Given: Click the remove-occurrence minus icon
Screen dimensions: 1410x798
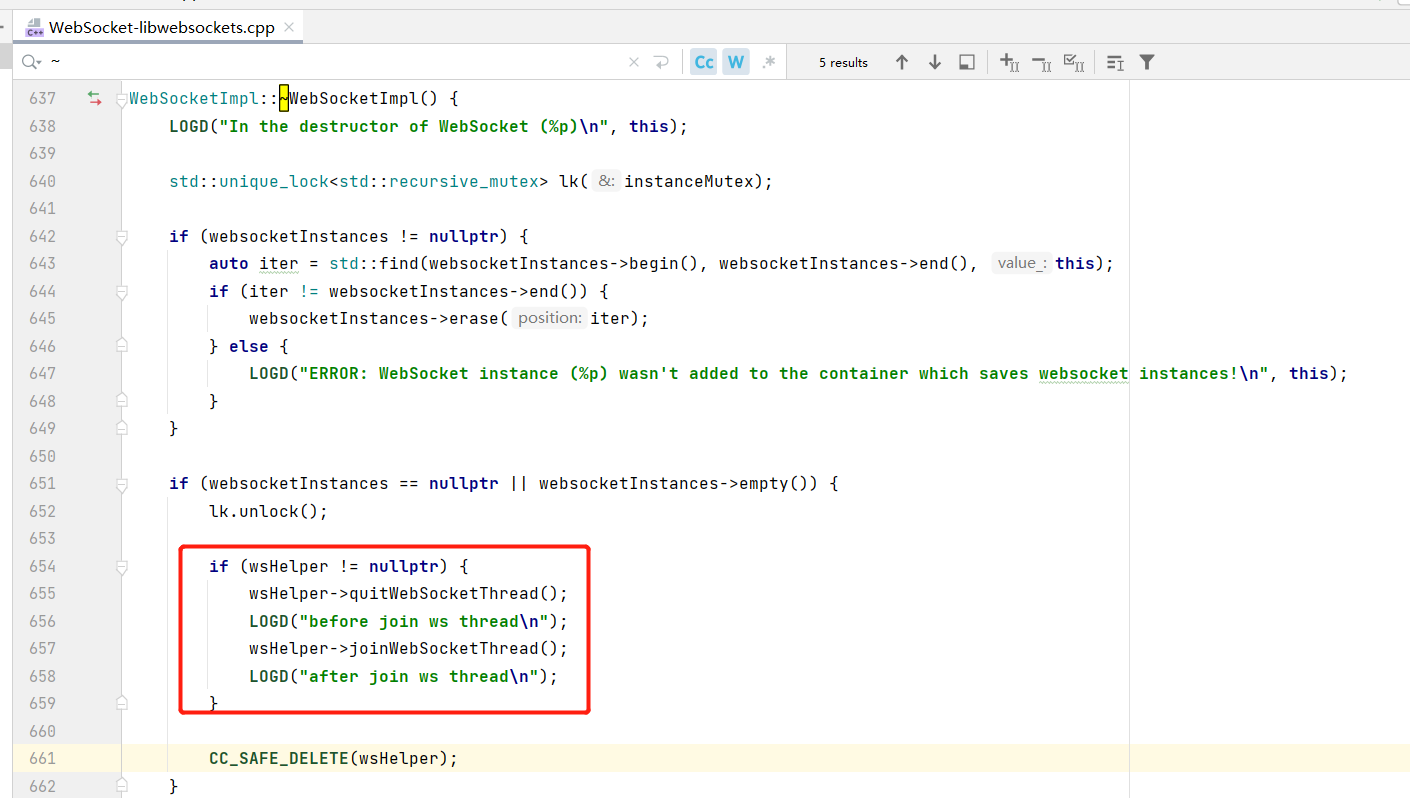Looking at the screenshot, I should (1041, 62).
